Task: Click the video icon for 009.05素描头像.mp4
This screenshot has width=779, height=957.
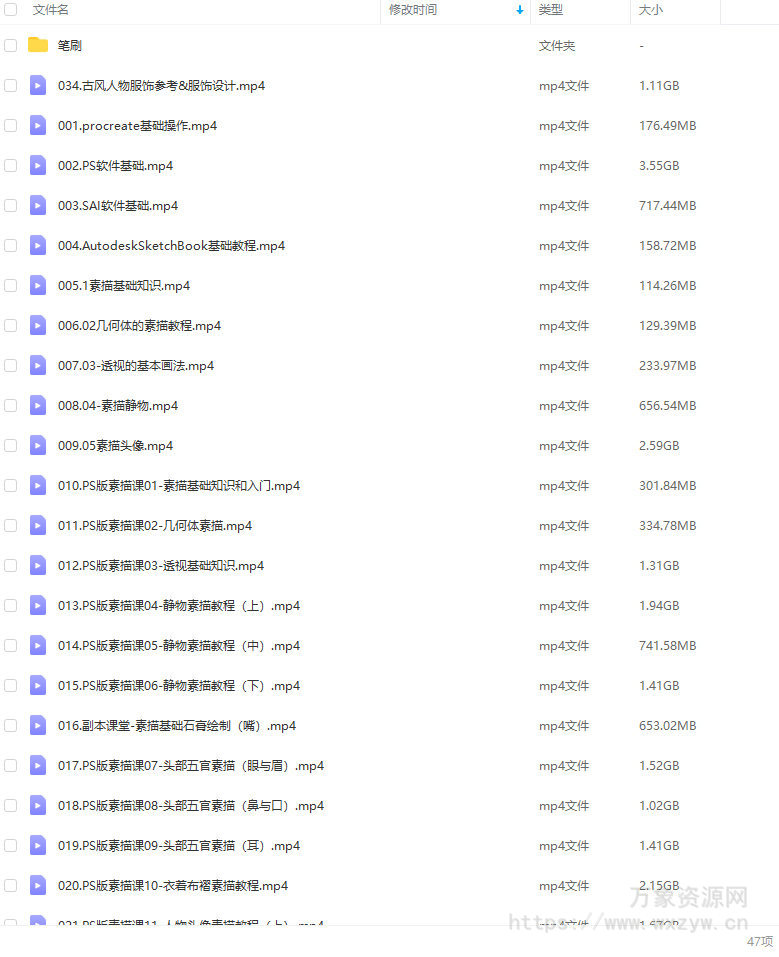Action: [38, 446]
